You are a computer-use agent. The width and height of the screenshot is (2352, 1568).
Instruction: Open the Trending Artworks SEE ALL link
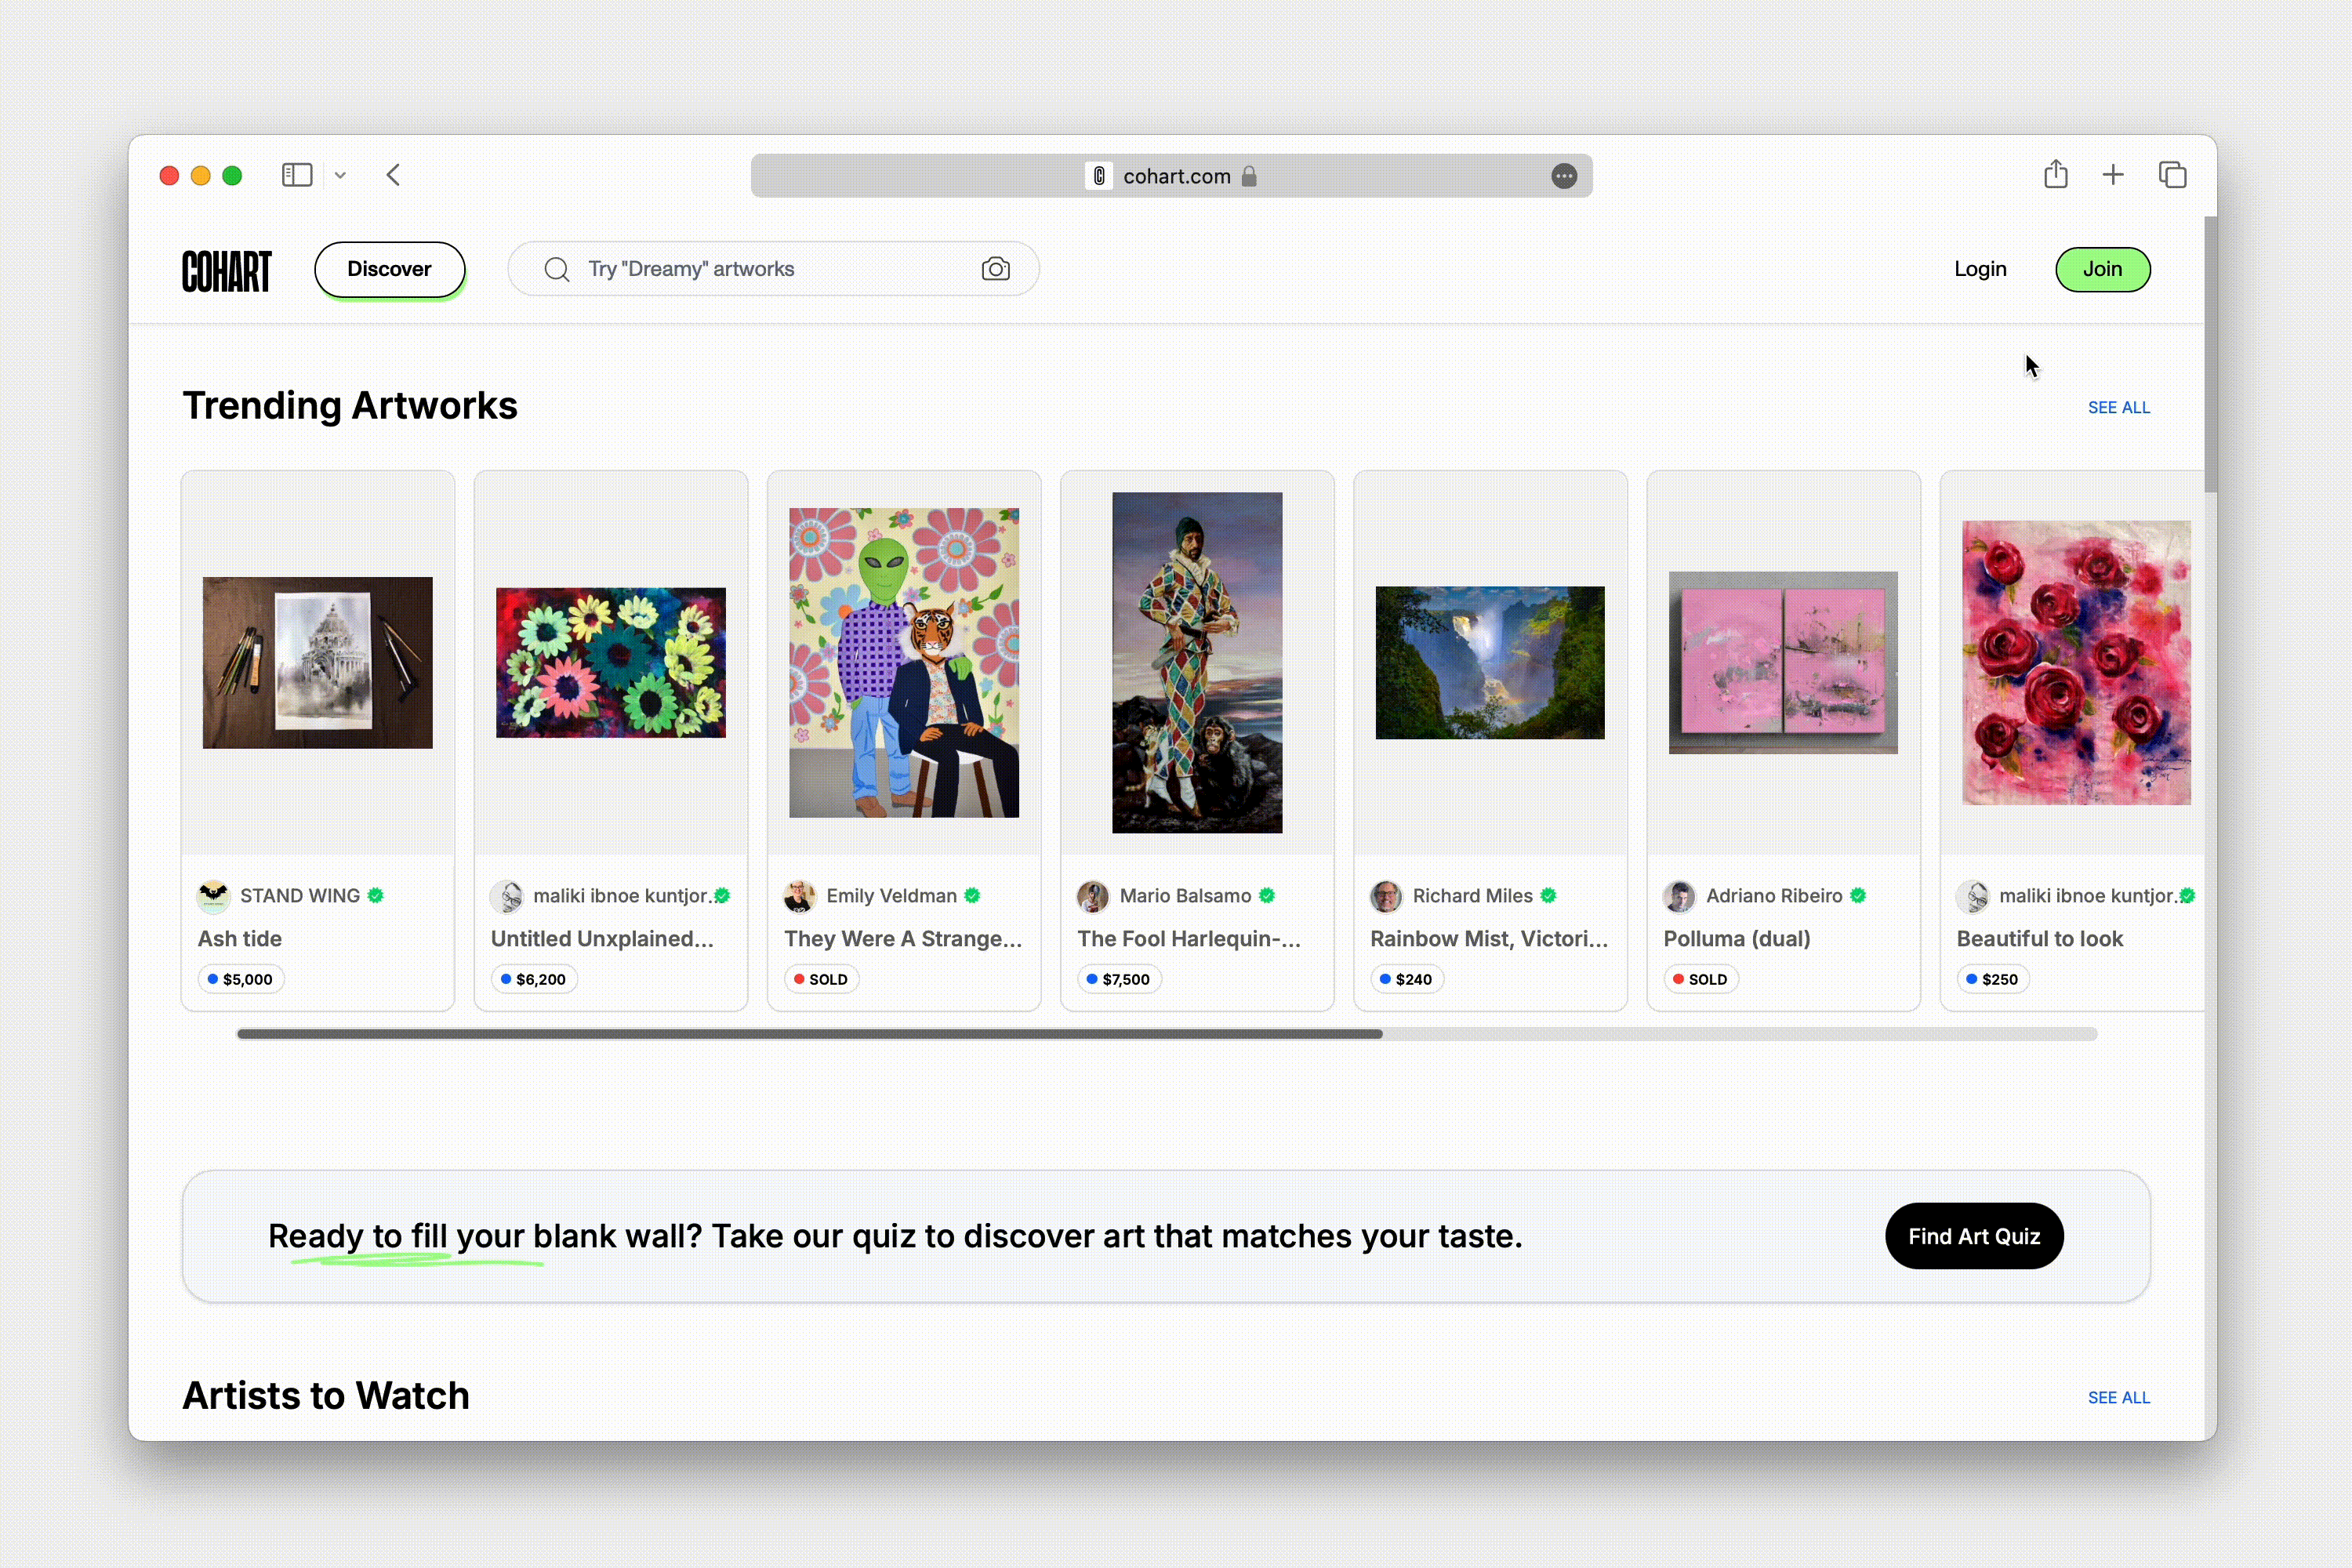2119,406
